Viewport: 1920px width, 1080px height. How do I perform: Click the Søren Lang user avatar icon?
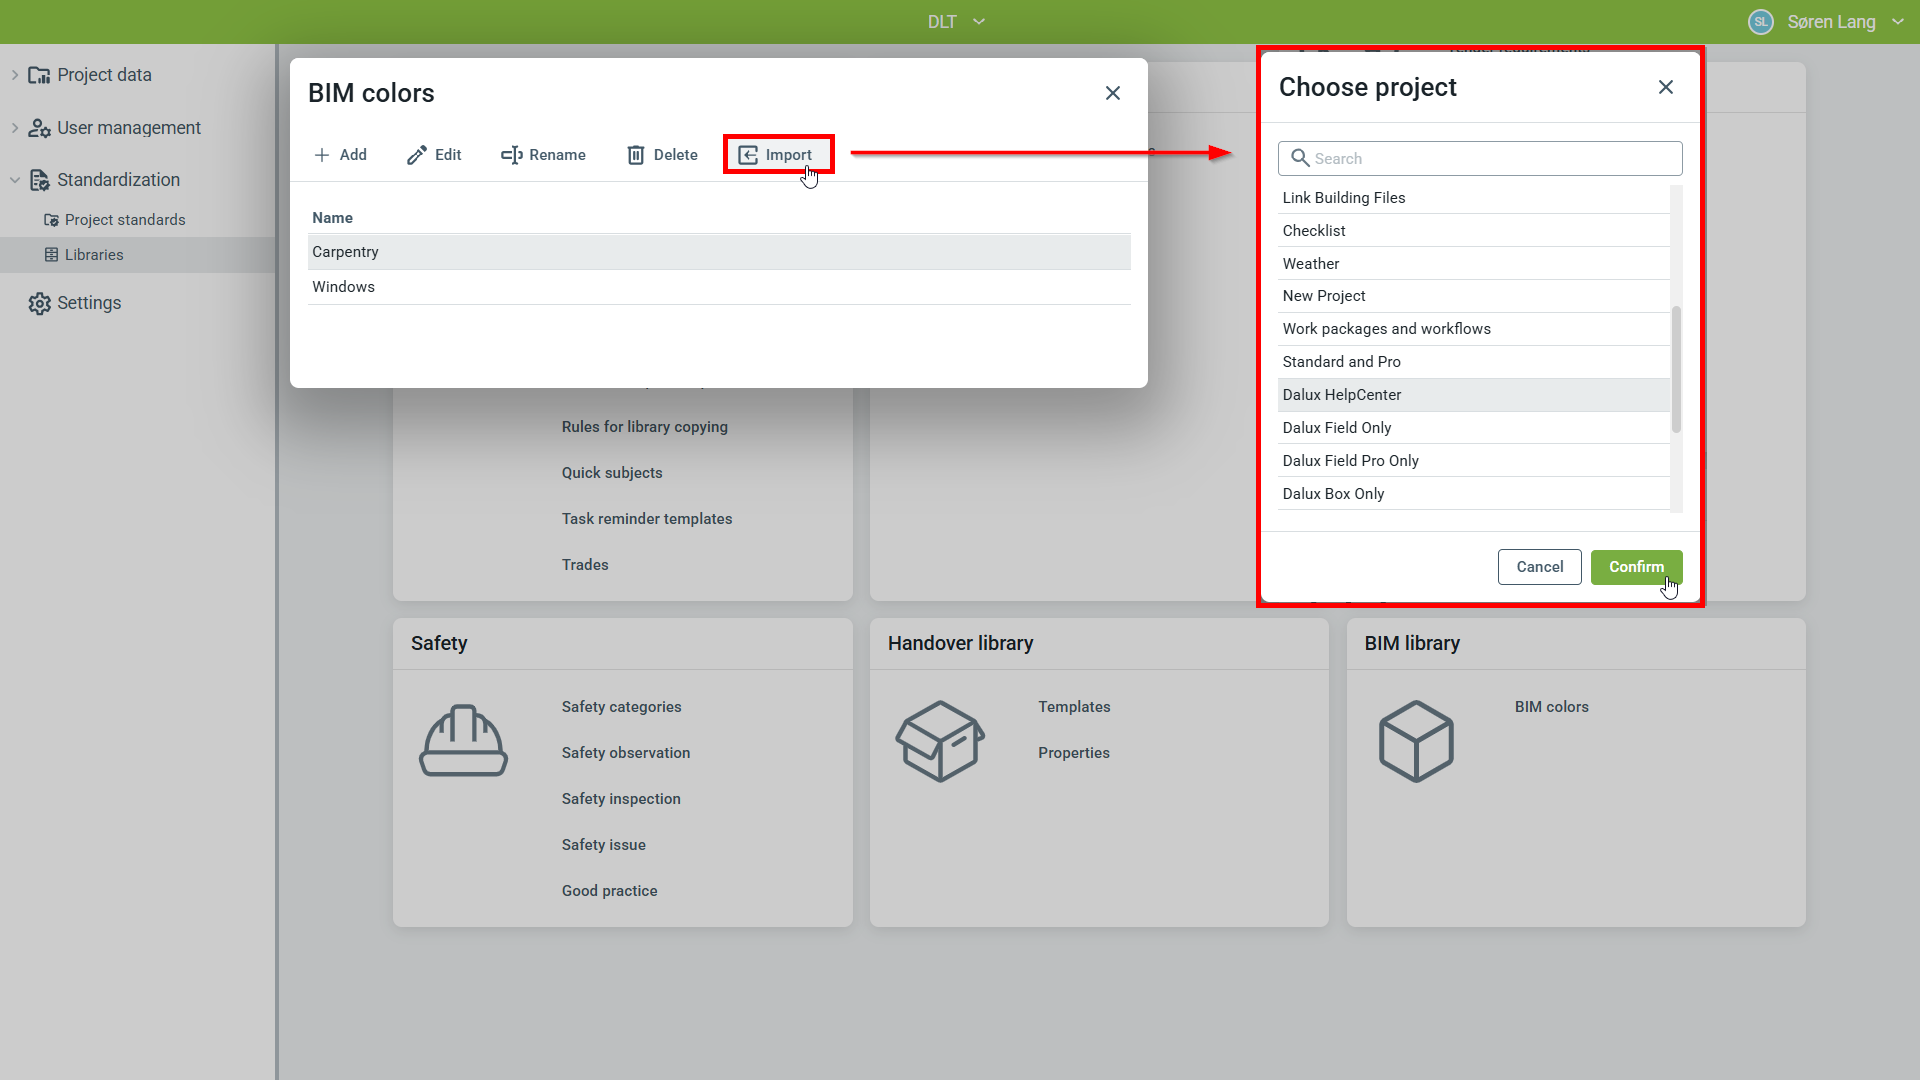(1761, 22)
